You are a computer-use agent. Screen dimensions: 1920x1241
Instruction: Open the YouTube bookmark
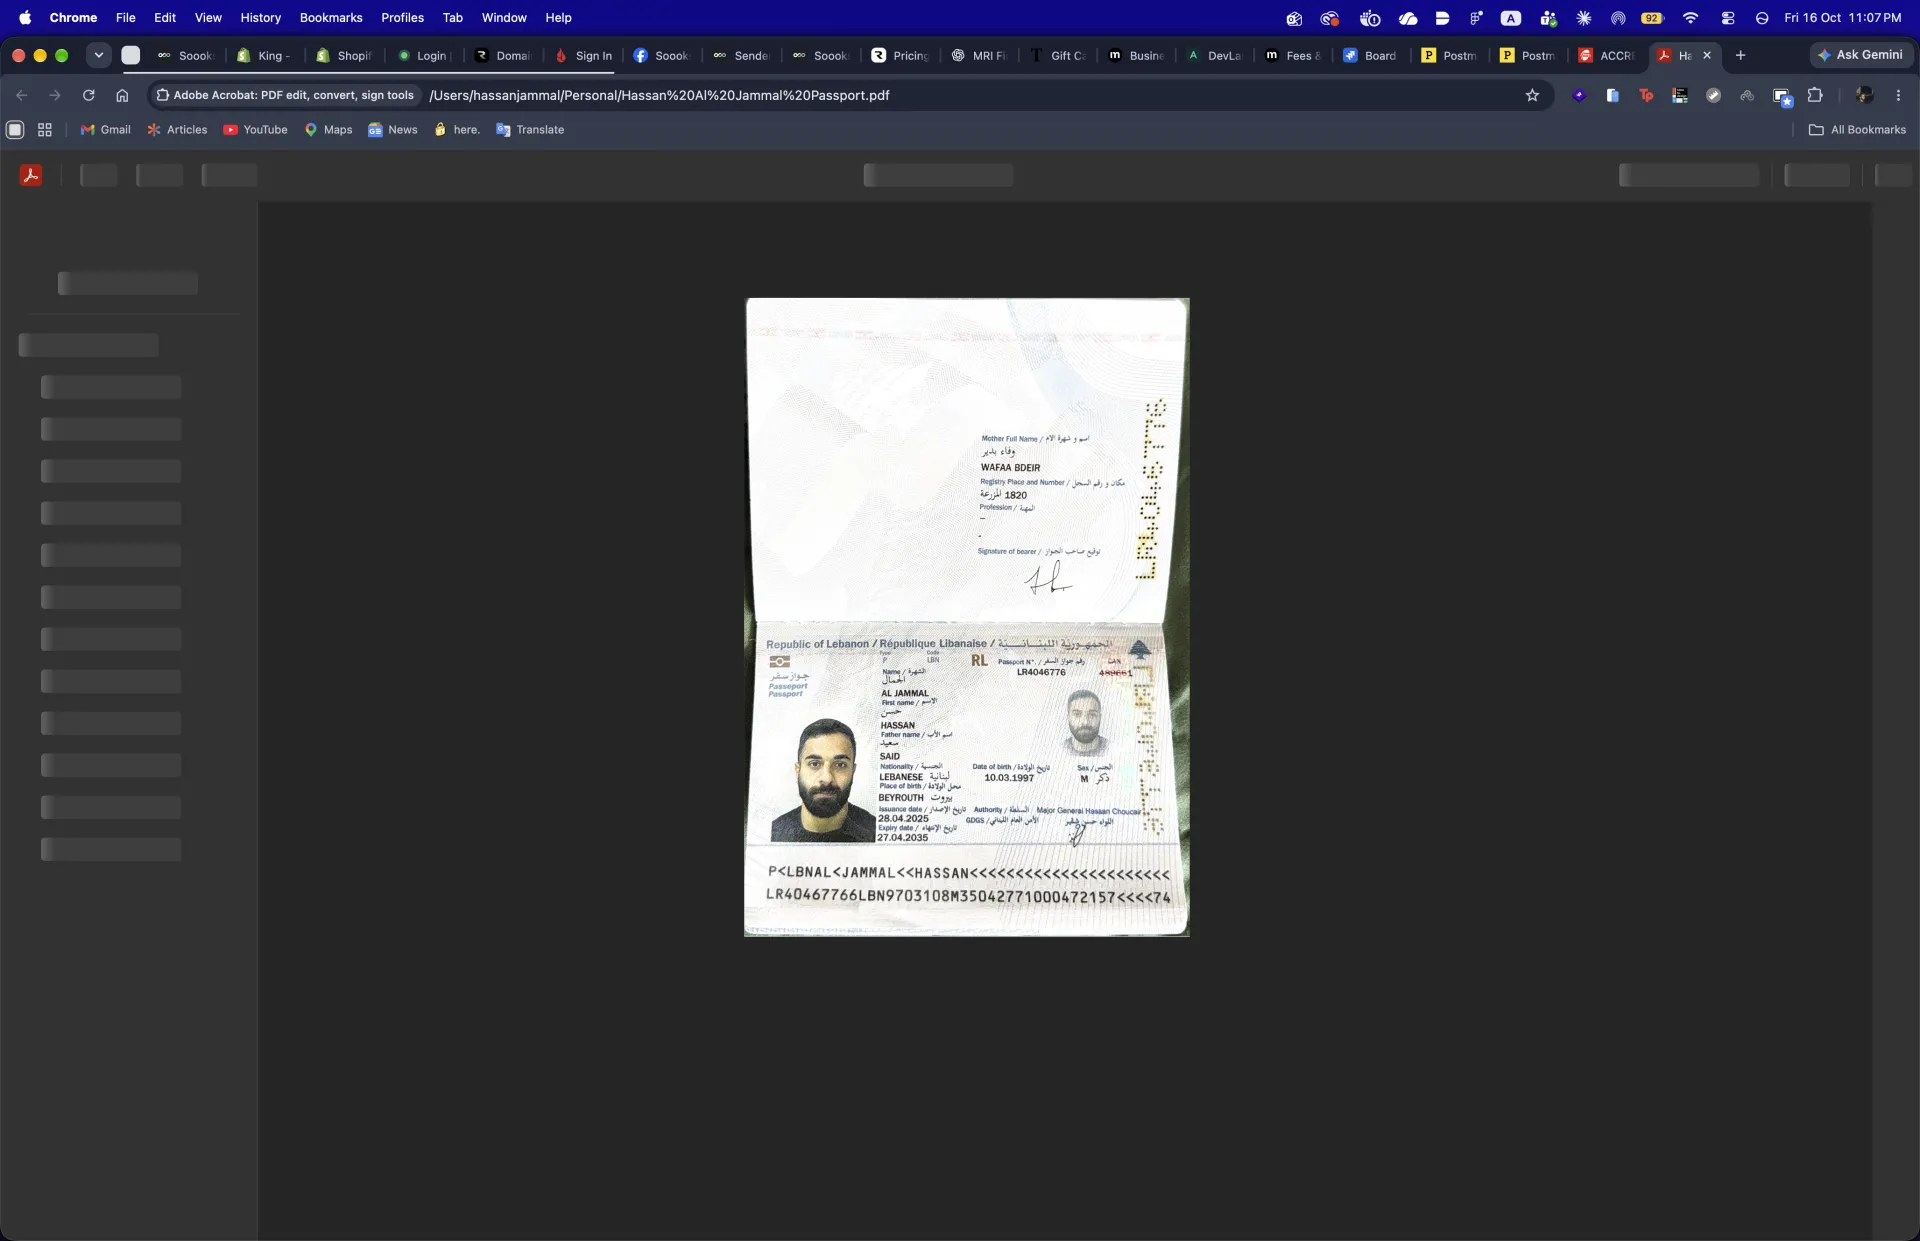pos(255,129)
